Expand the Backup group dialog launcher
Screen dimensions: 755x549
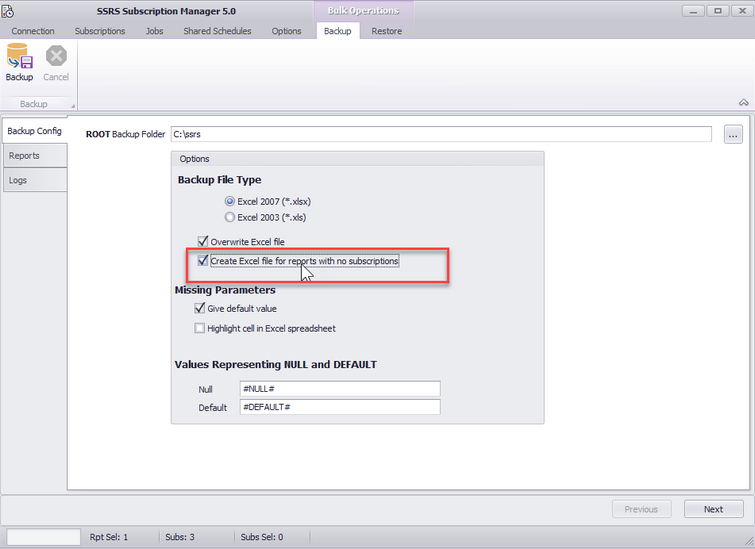click(71, 104)
